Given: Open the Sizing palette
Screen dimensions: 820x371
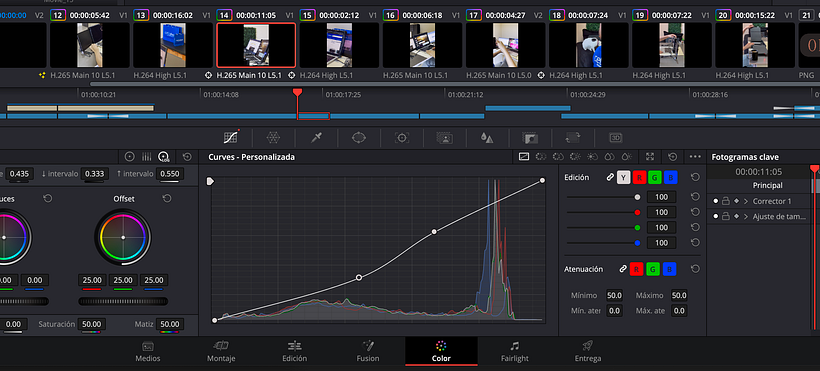Looking at the screenshot, I should pos(573,138).
